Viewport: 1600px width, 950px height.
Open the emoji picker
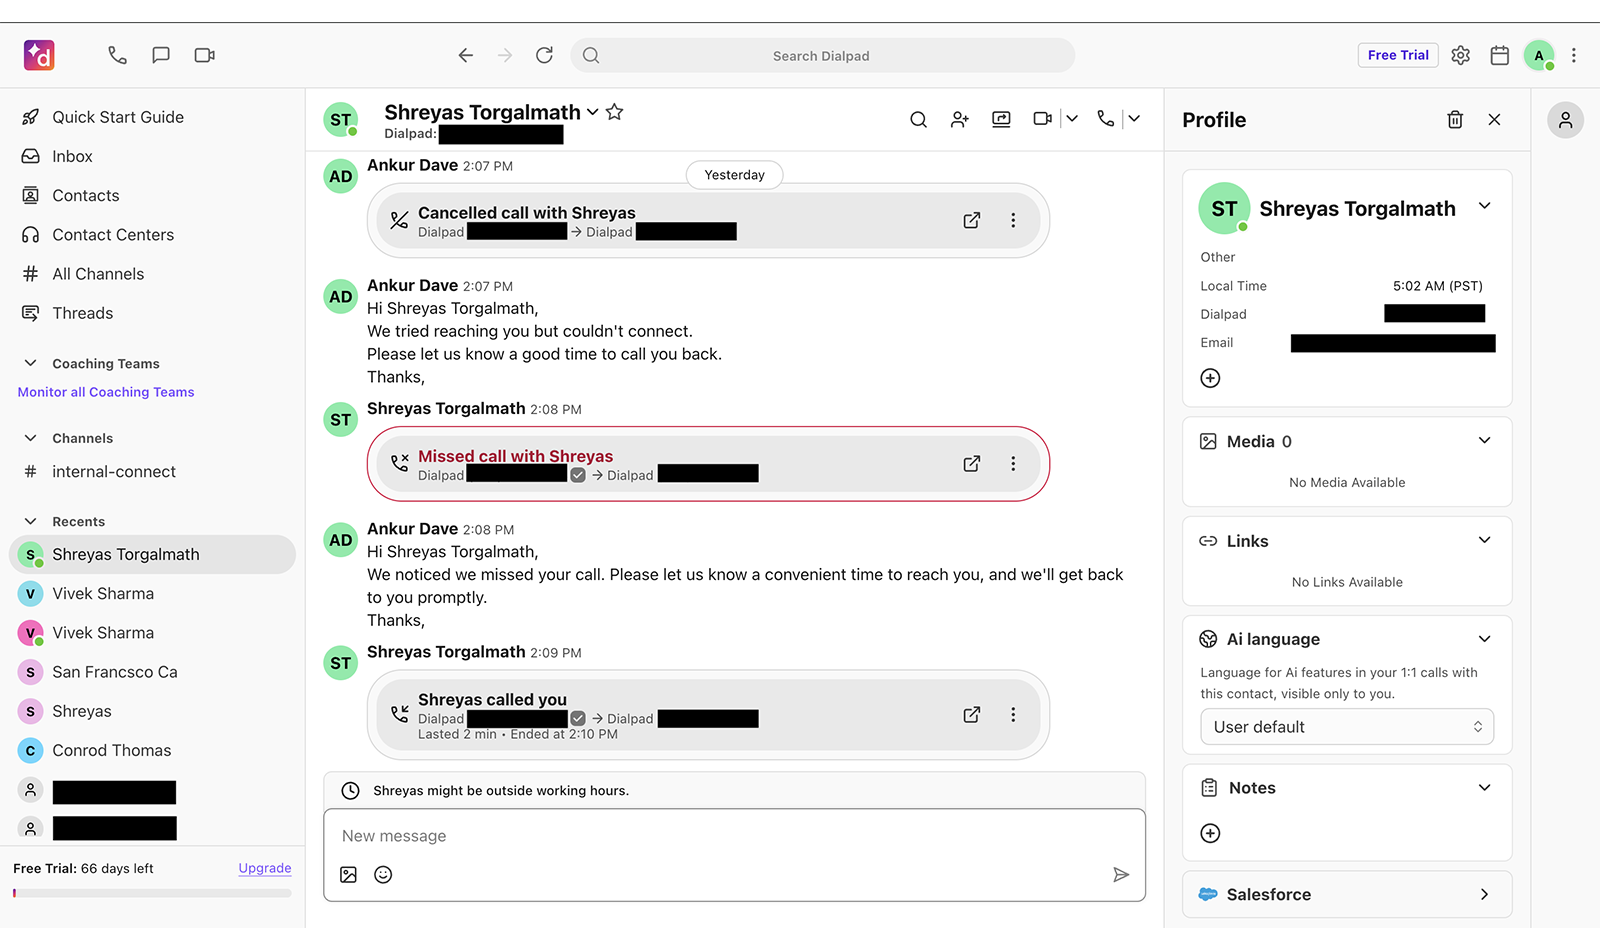click(x=383, y=875)
